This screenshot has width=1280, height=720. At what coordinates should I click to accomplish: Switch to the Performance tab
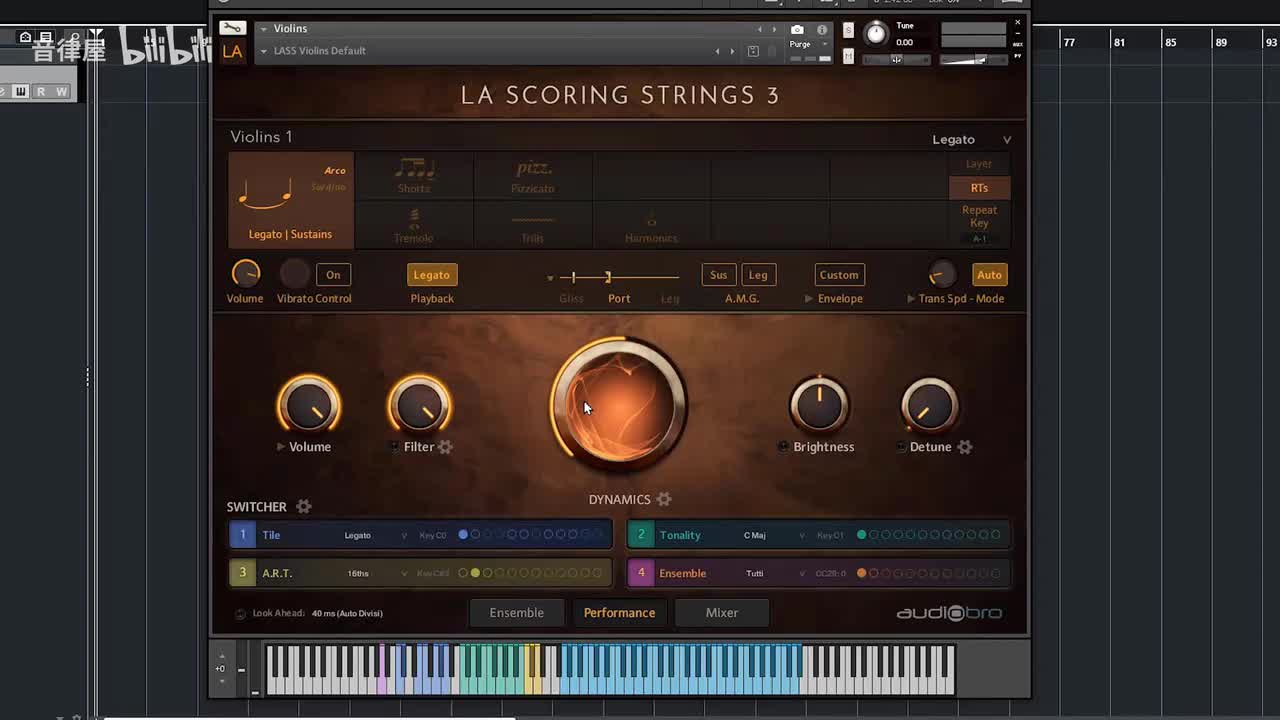[x=620, y=613]
